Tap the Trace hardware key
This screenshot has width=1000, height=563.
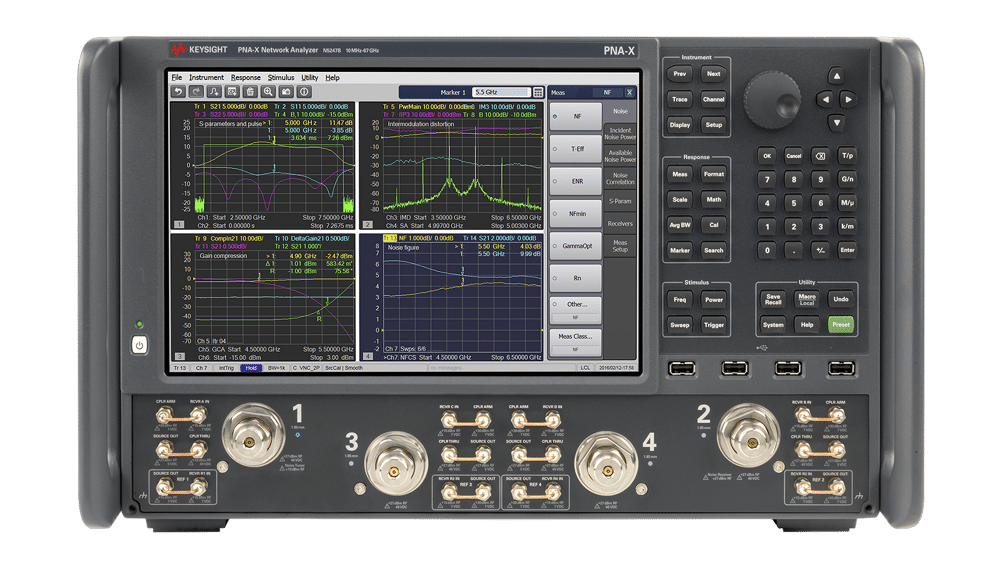[680, 99]
